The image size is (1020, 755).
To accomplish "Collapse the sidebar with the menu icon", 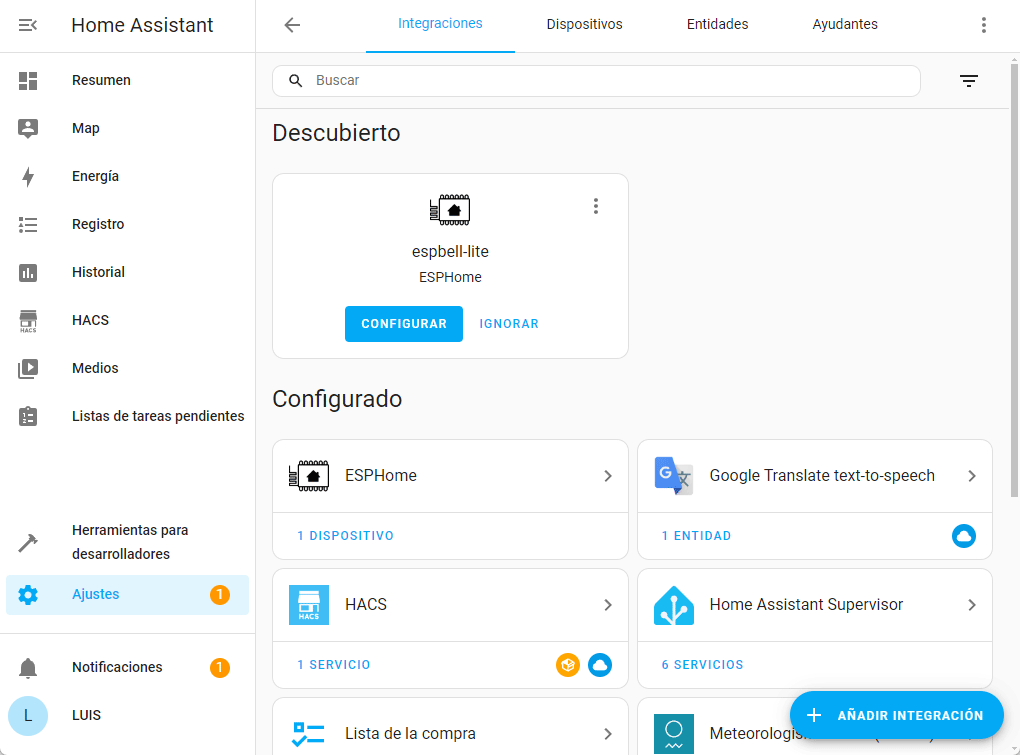I will tap(28, 25).
